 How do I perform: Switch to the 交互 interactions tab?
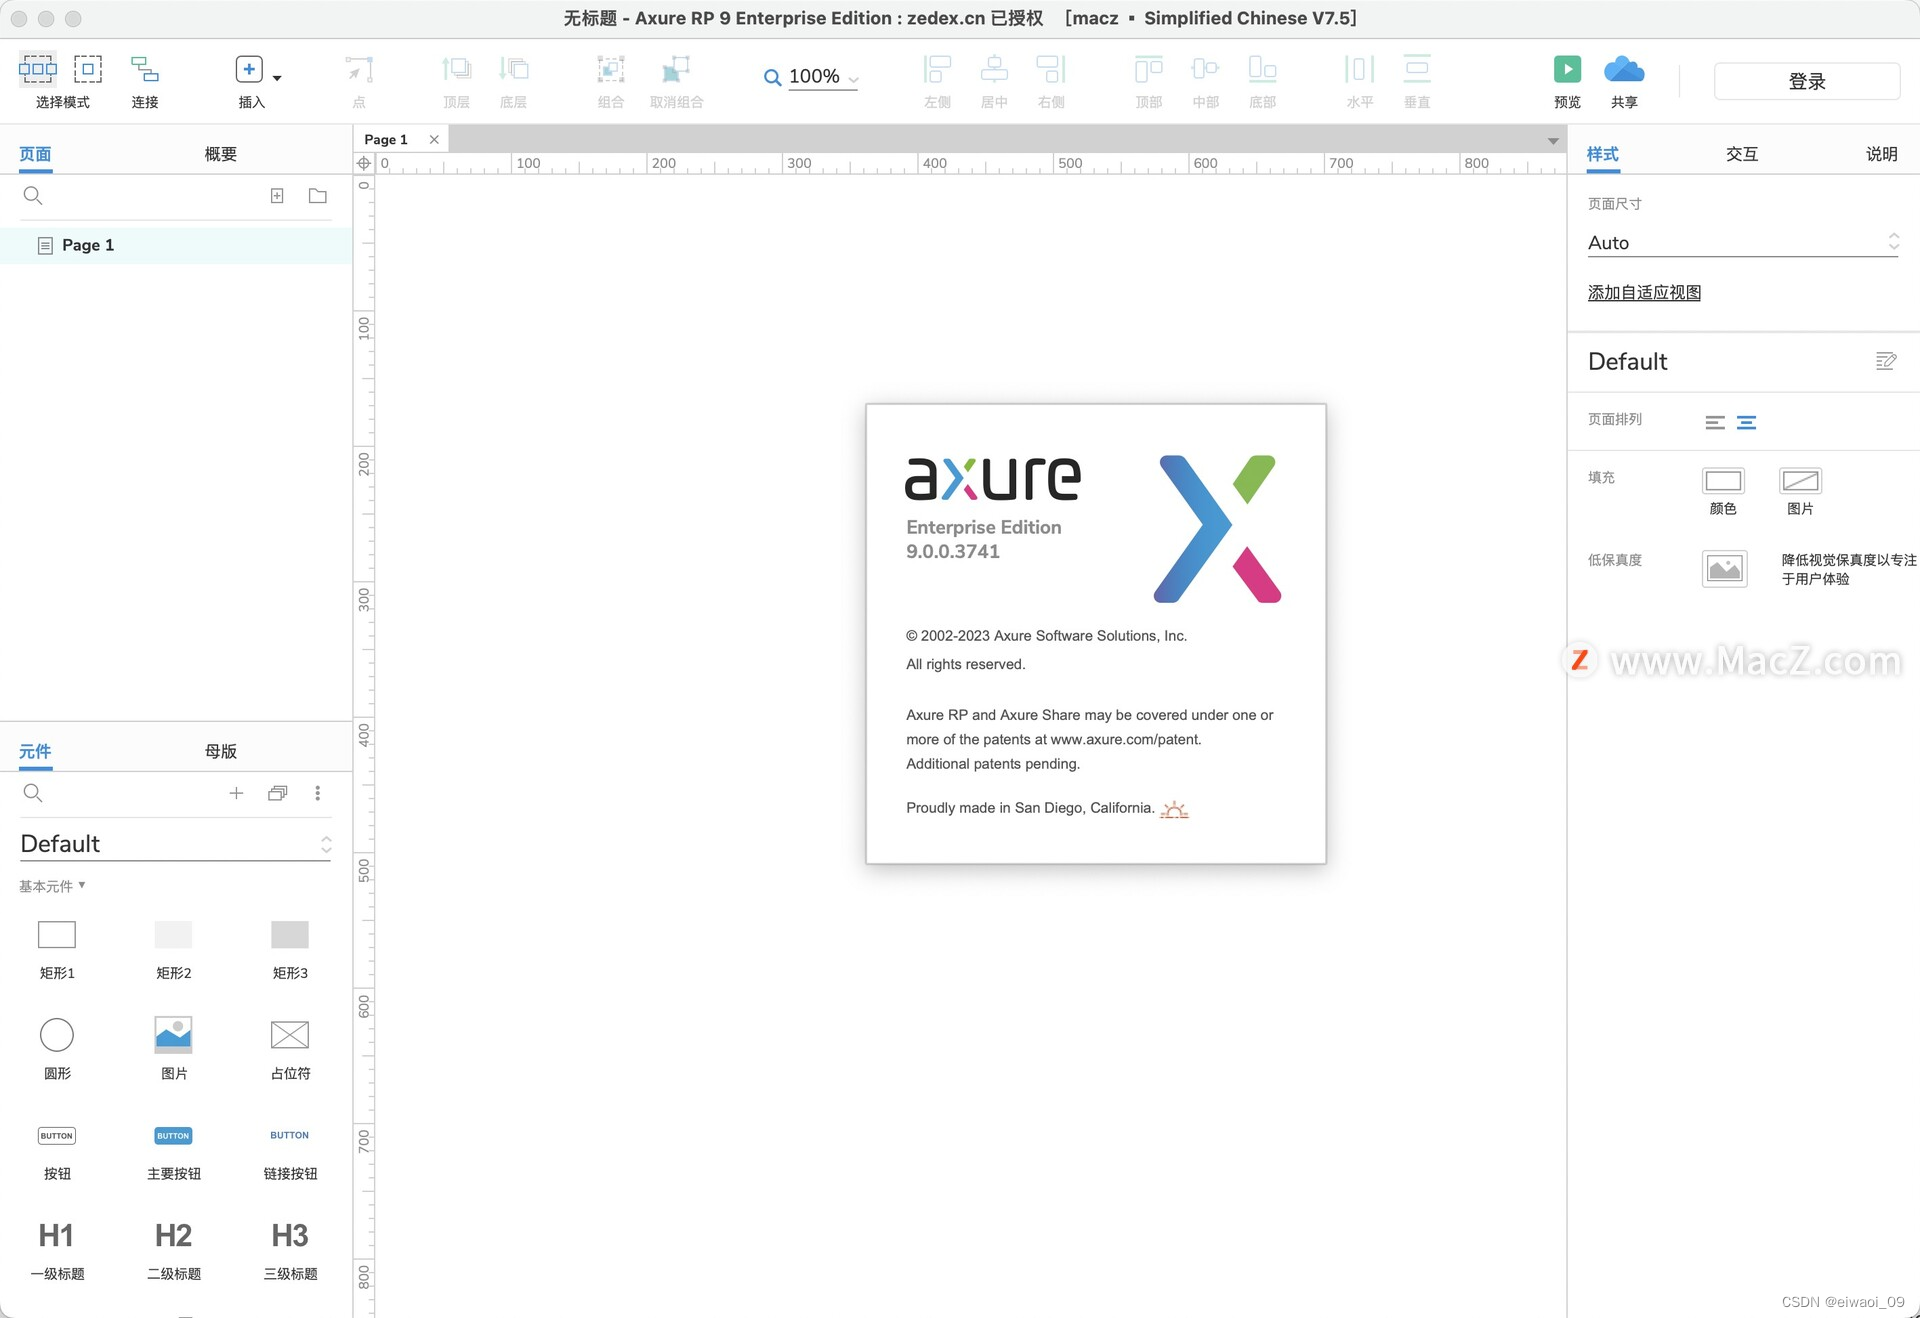[1741, 154]
